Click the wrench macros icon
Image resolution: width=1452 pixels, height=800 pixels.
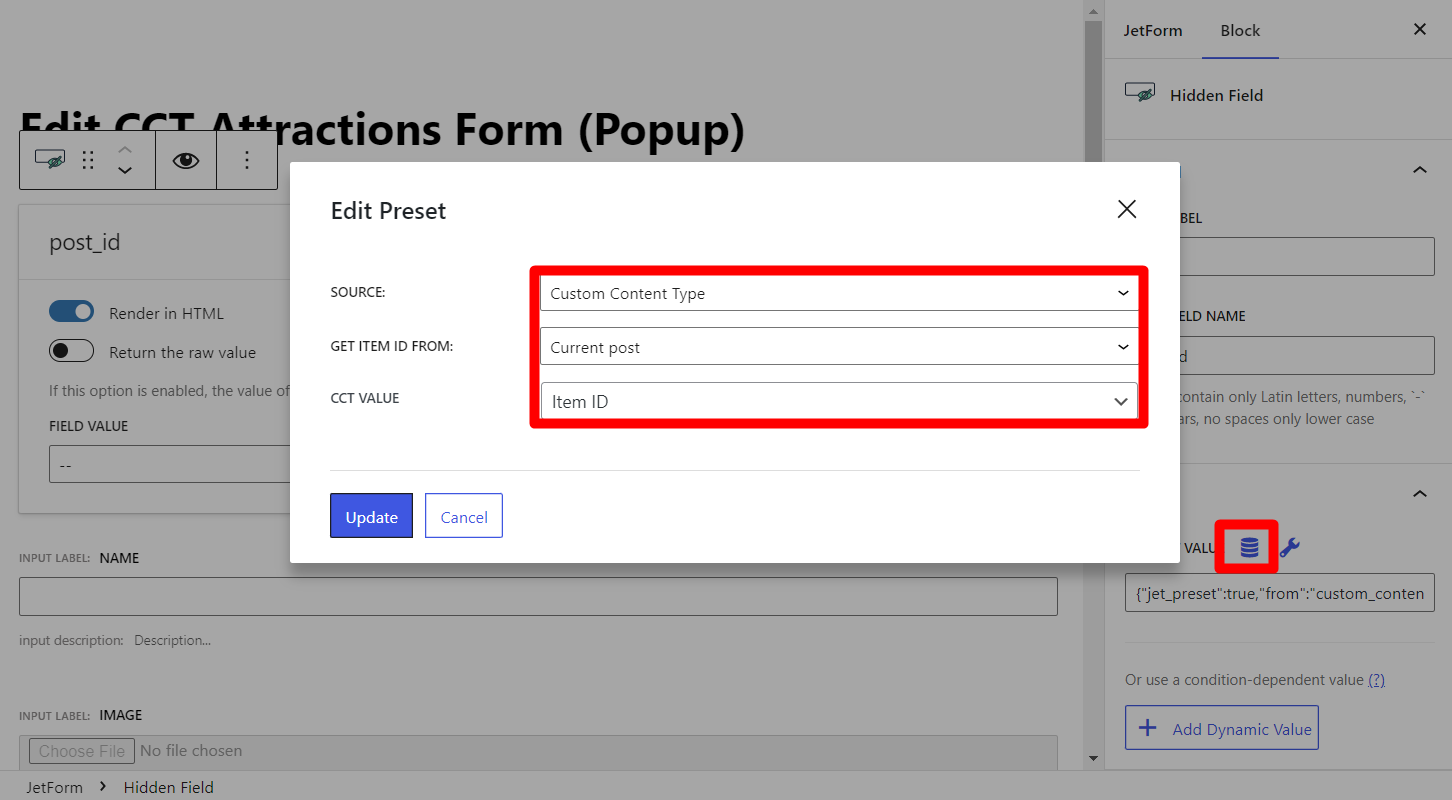pyautogui.click(x=1290, y=547)
